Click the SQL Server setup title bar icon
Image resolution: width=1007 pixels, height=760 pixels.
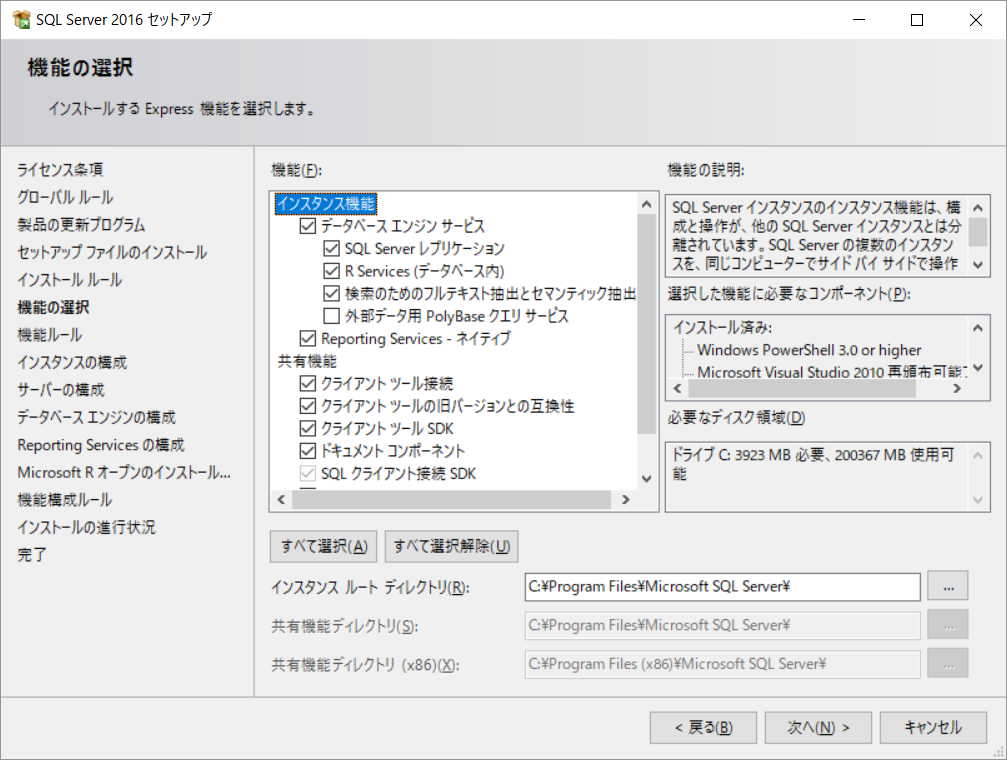(x=21, y=19)
